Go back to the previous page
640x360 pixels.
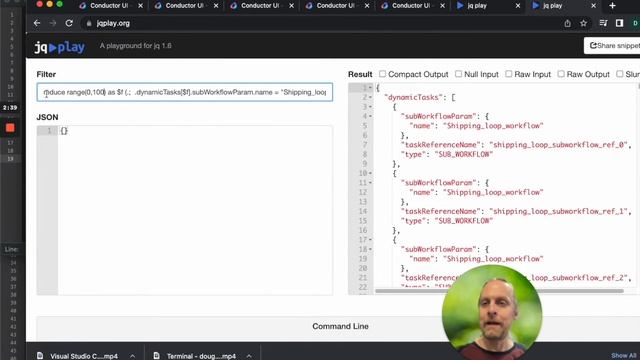(37, 23)
